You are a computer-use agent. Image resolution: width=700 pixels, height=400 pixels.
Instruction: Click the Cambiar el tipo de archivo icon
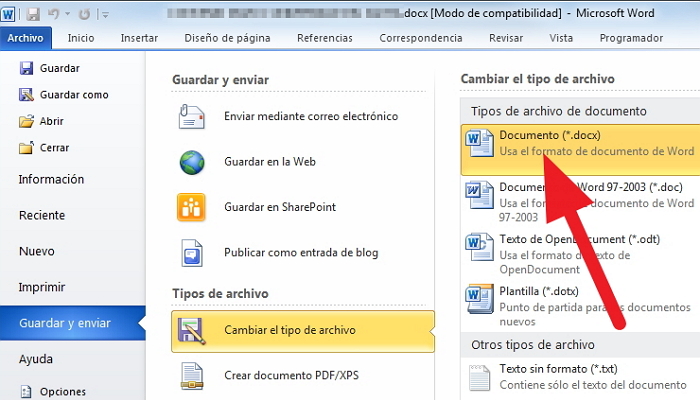pyautogui.click(x=192, y=331)
